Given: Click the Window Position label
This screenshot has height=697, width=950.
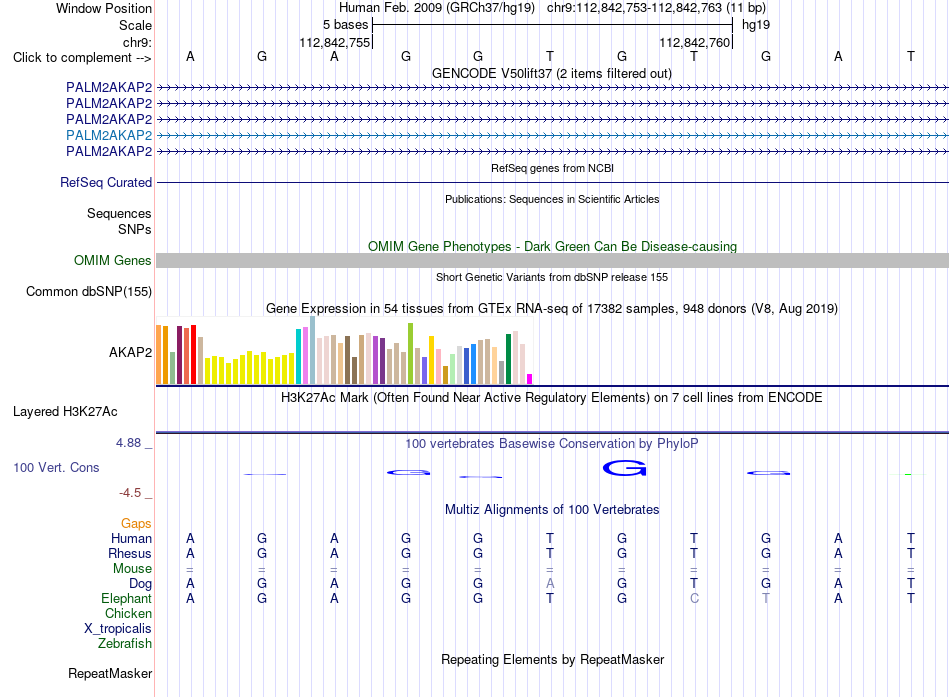Looking at the screenshot, I should point(104,8).
